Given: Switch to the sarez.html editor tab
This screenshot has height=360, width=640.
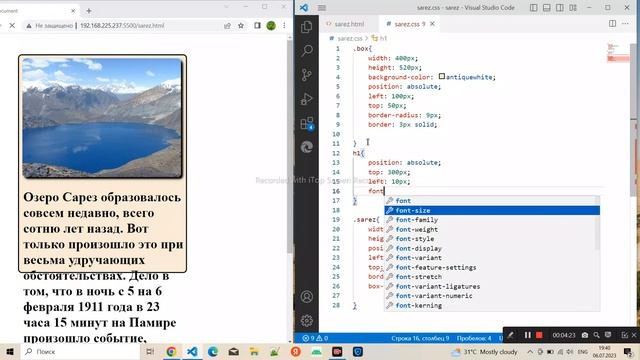Looking at the screenshot, I should coord(349,24).
